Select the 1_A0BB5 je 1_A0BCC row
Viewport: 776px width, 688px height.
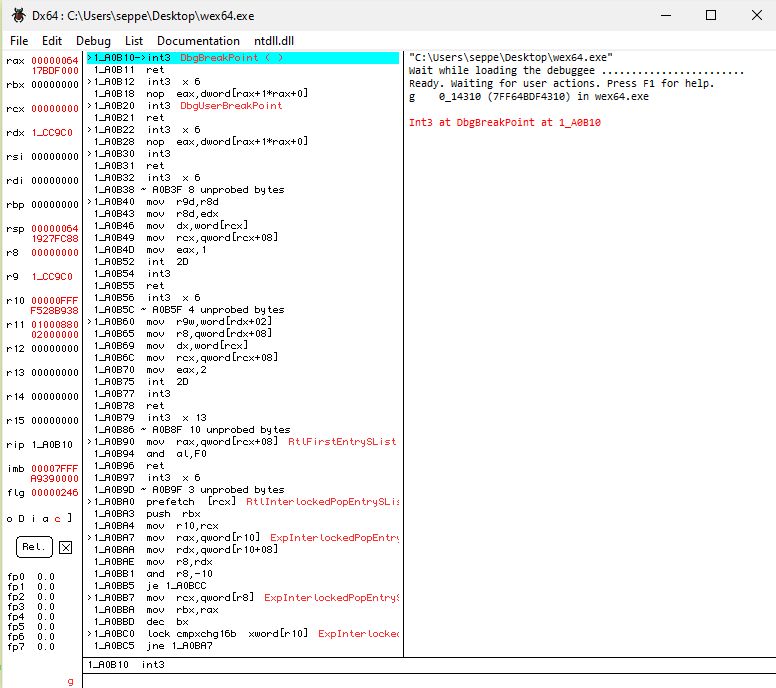point(243,586)
